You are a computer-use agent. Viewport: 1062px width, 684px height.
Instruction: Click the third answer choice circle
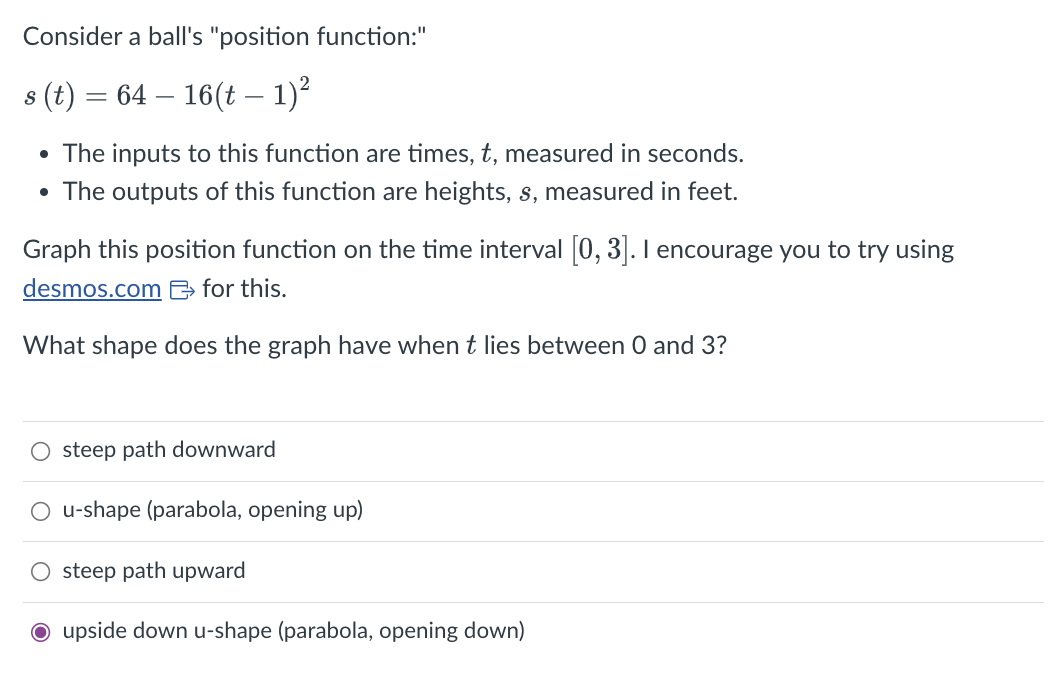(40, 571)
